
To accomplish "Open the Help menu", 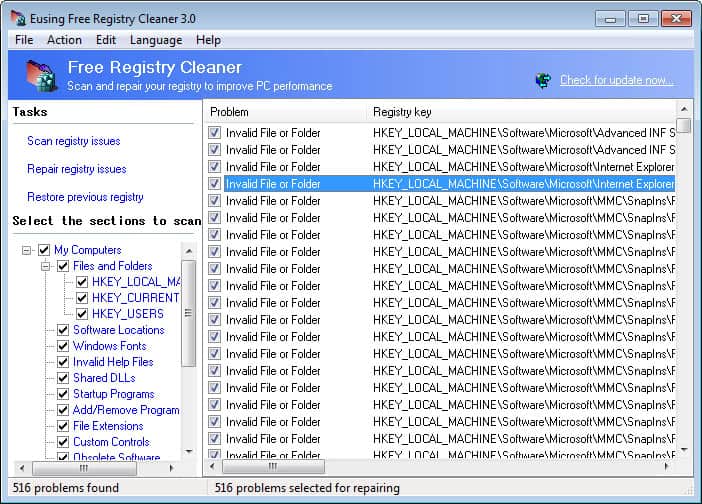I will point(208,40).
